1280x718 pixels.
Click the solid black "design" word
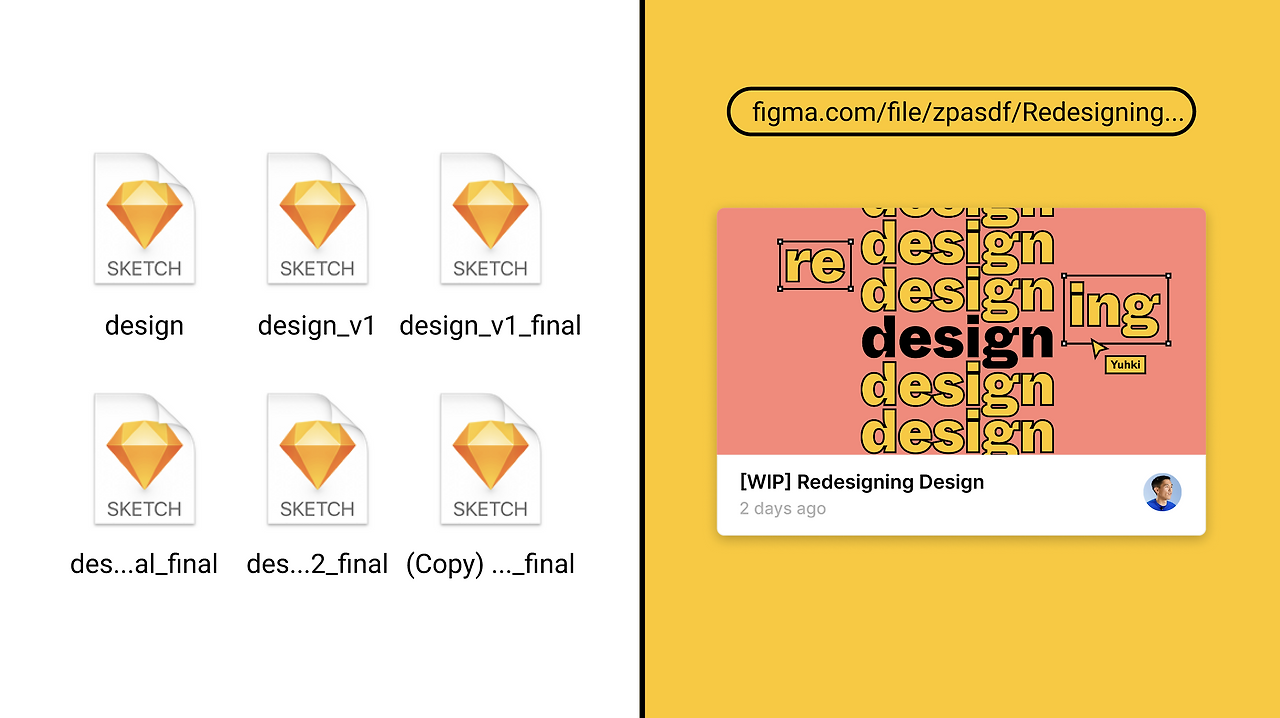tap(957, 340)
